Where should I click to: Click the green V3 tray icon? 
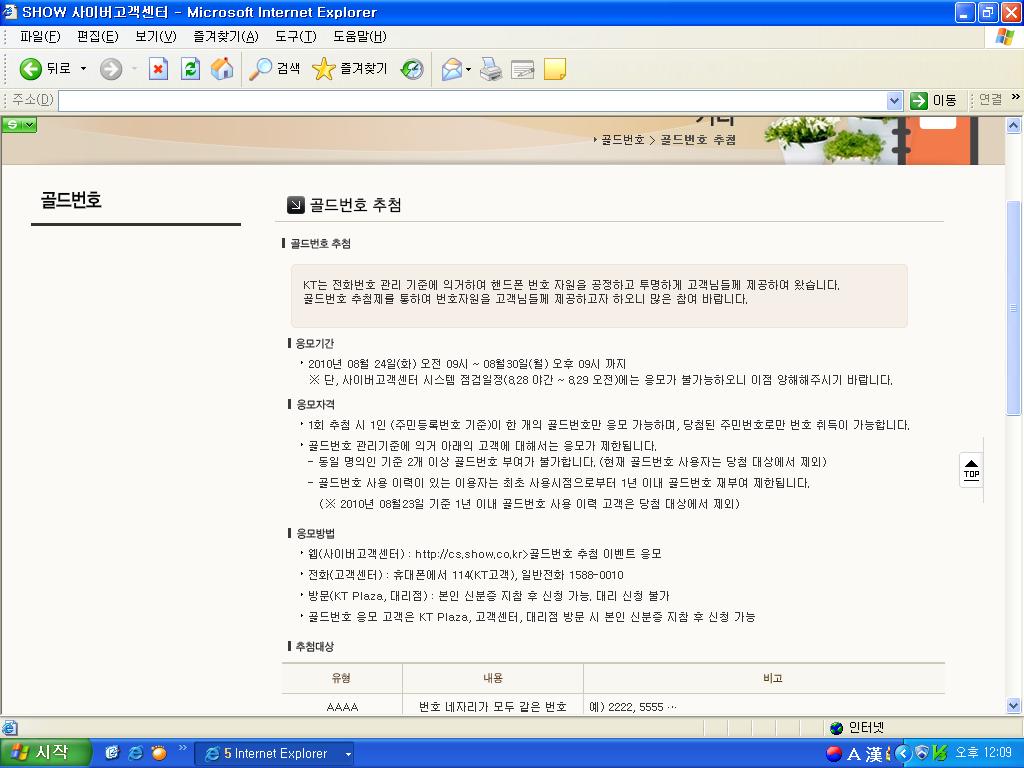(x=940, y=754)
